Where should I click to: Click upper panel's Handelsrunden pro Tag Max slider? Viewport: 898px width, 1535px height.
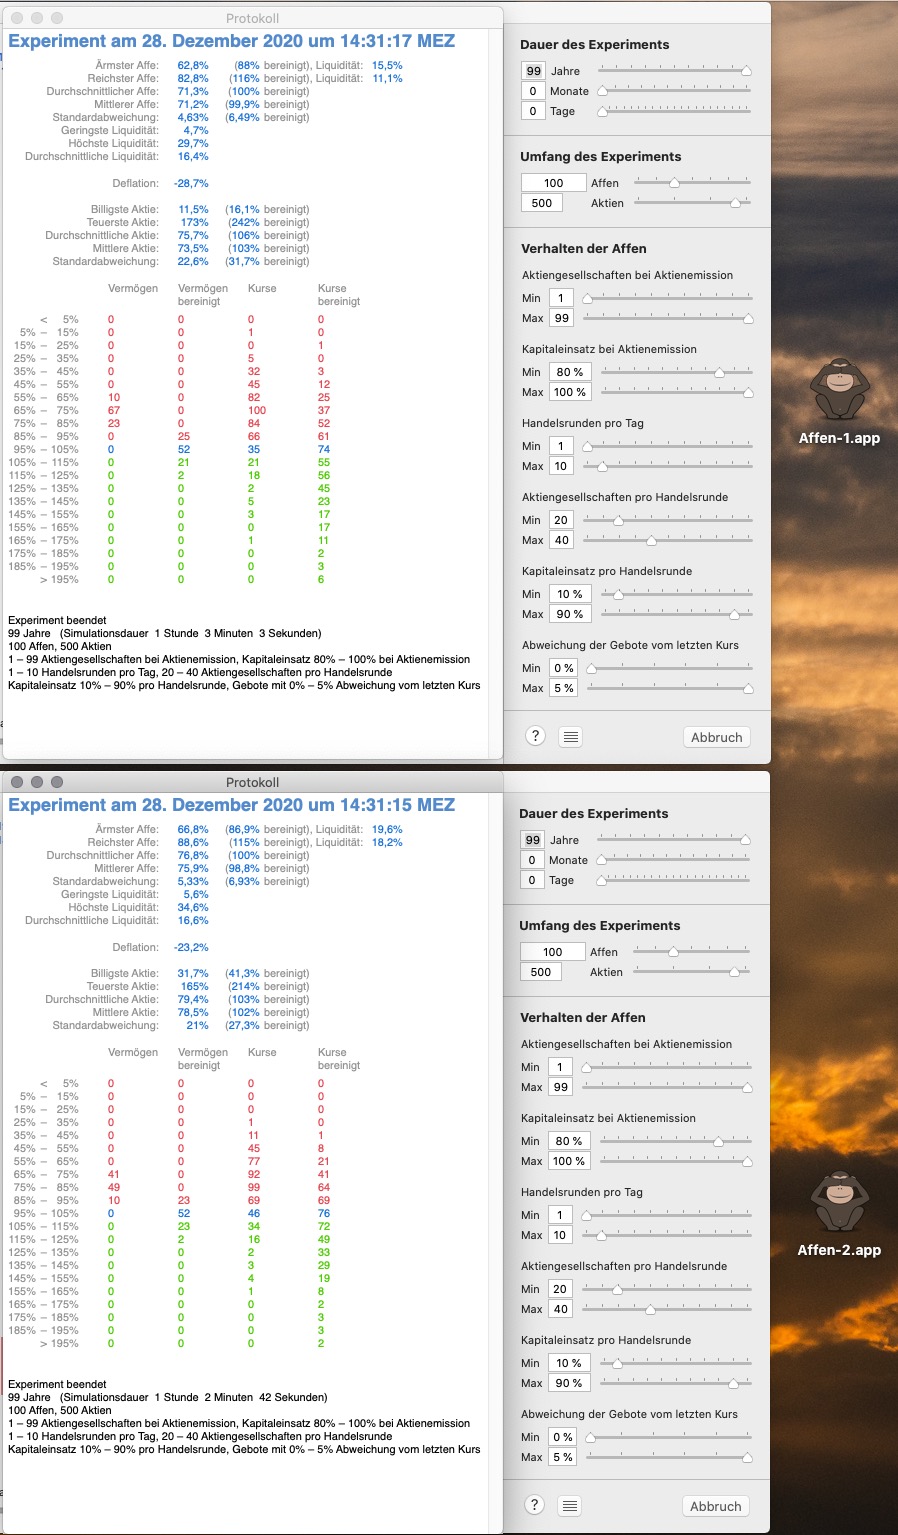[668, 466]
